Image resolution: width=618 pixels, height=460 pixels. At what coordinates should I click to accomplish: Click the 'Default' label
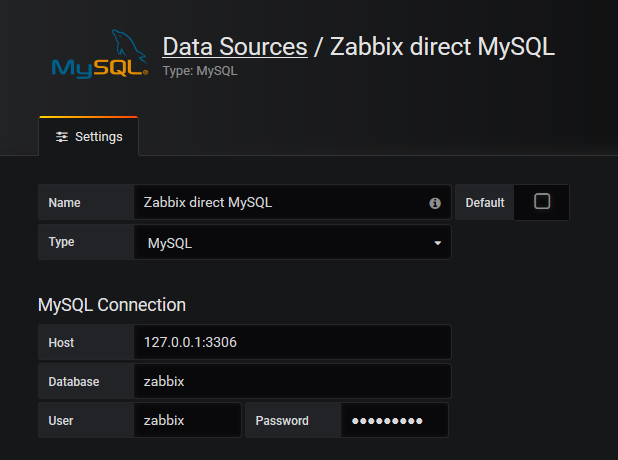[485, 203]
